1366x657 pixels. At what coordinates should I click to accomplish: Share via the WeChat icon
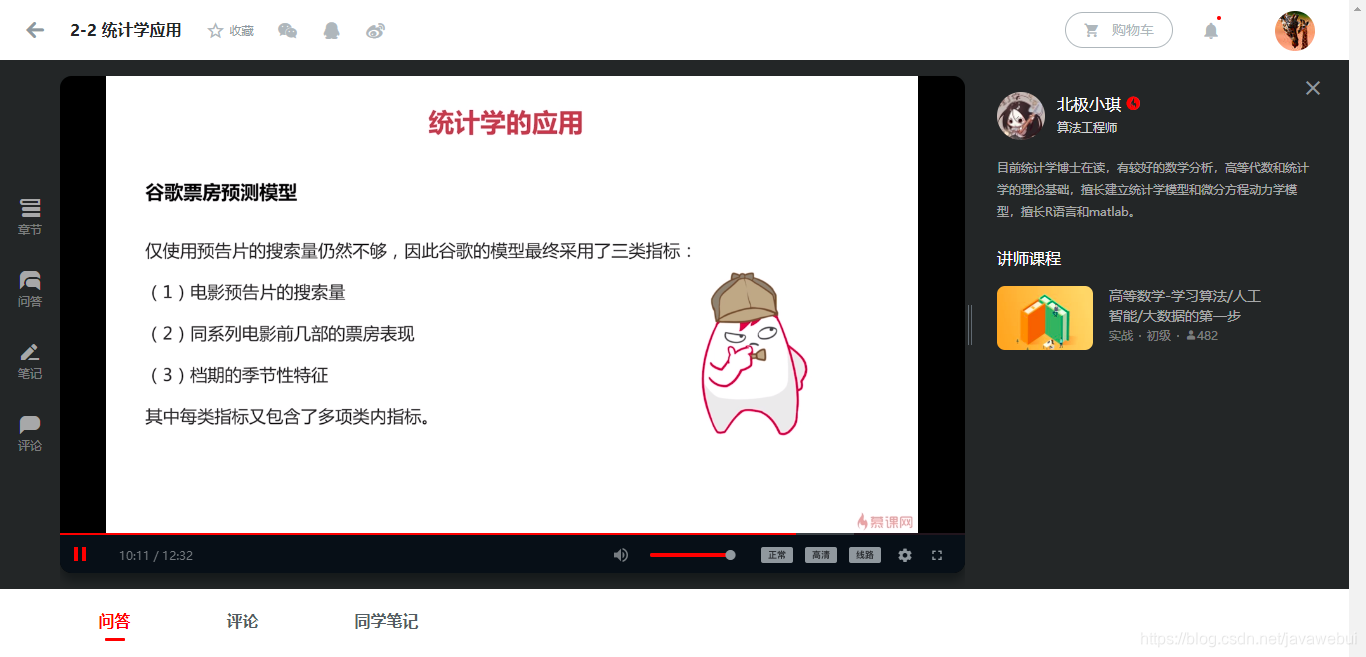tap(287, 31)
